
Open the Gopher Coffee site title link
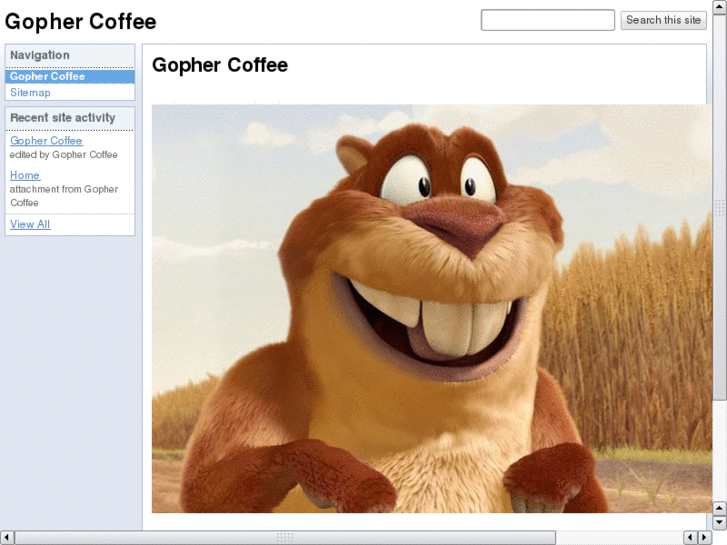pos(80,21)
